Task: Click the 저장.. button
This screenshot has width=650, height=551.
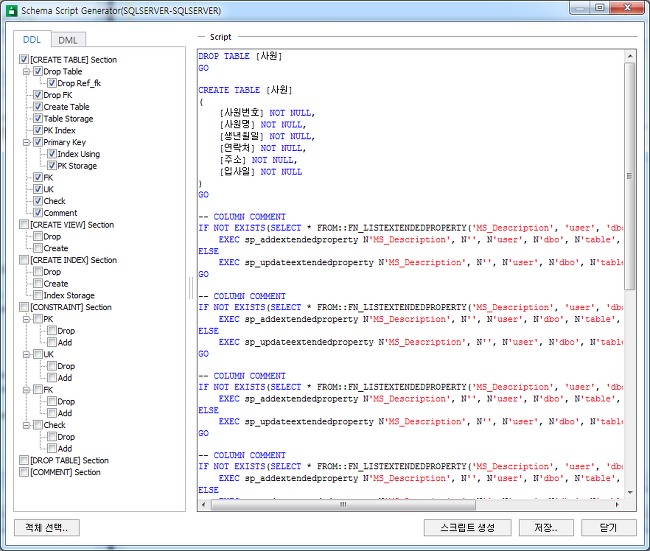Action: [546, 528]
